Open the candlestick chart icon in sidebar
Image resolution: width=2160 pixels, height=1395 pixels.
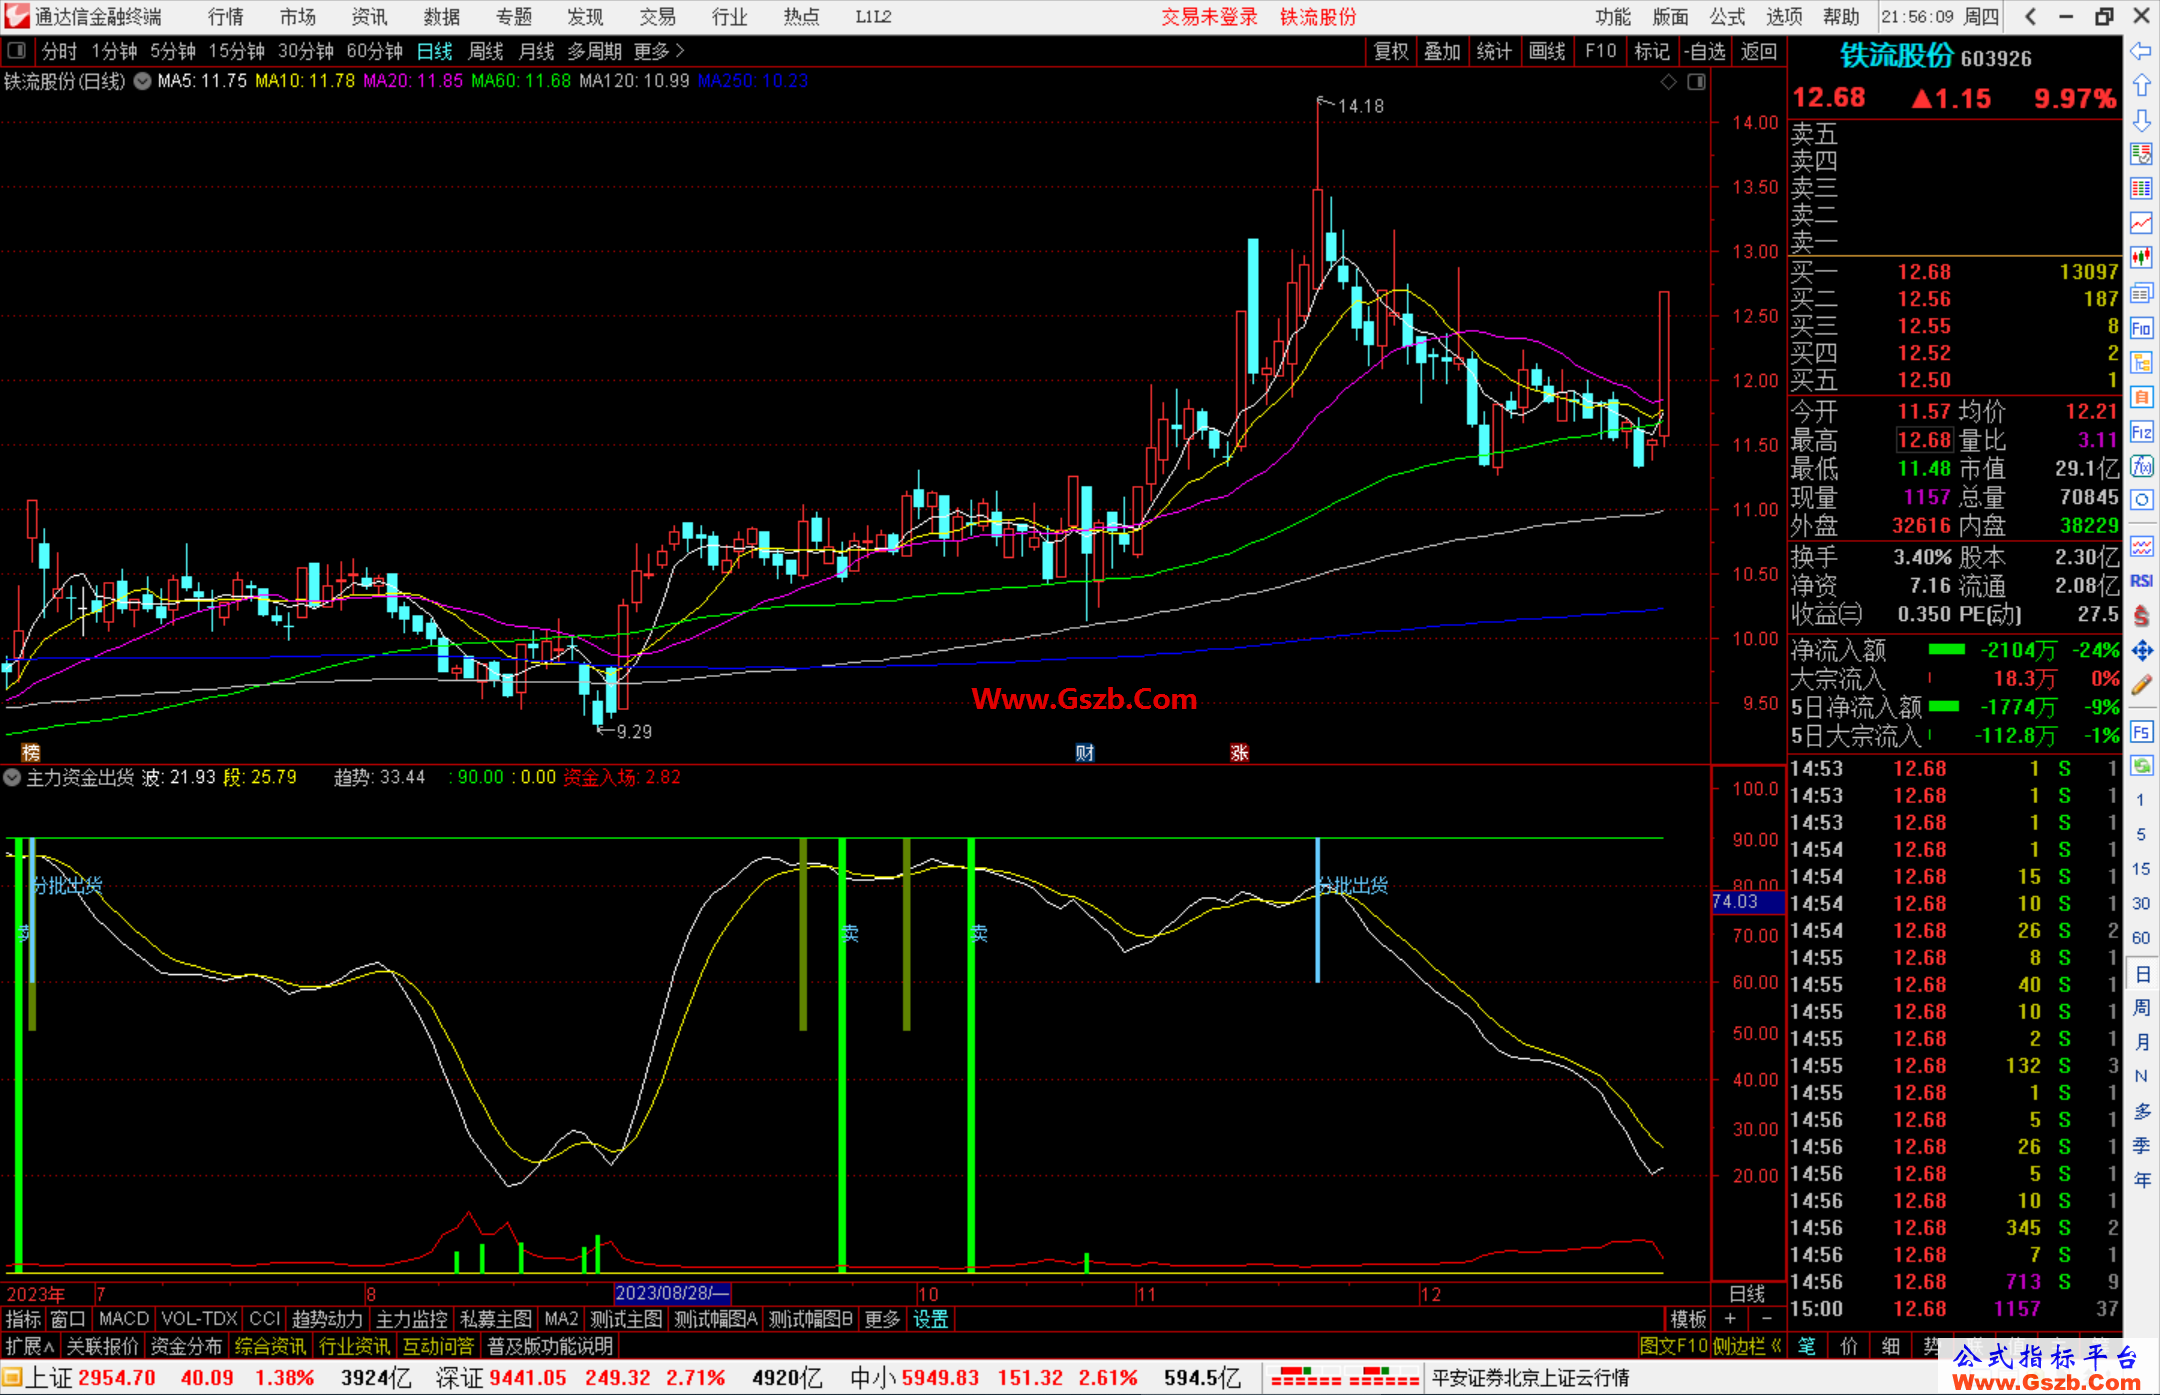tap(2141, 258)
